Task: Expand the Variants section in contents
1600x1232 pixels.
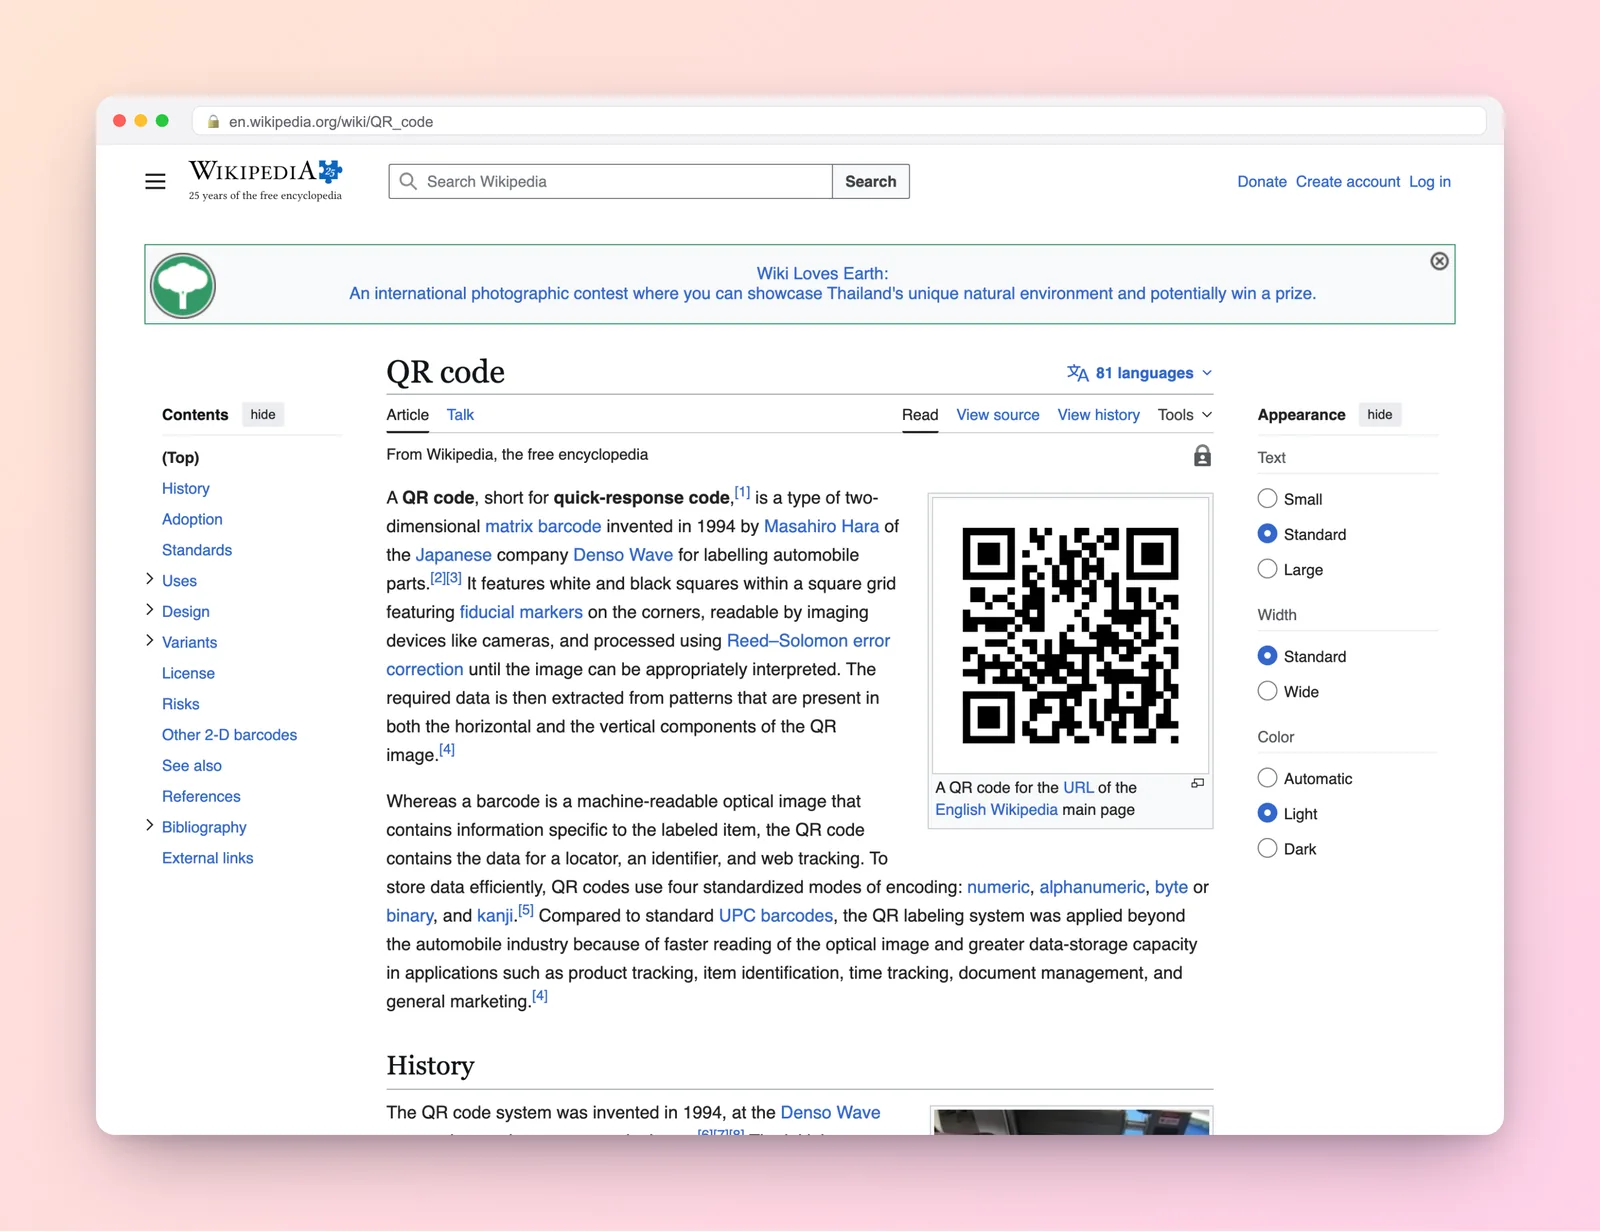Action: (150, 641)
